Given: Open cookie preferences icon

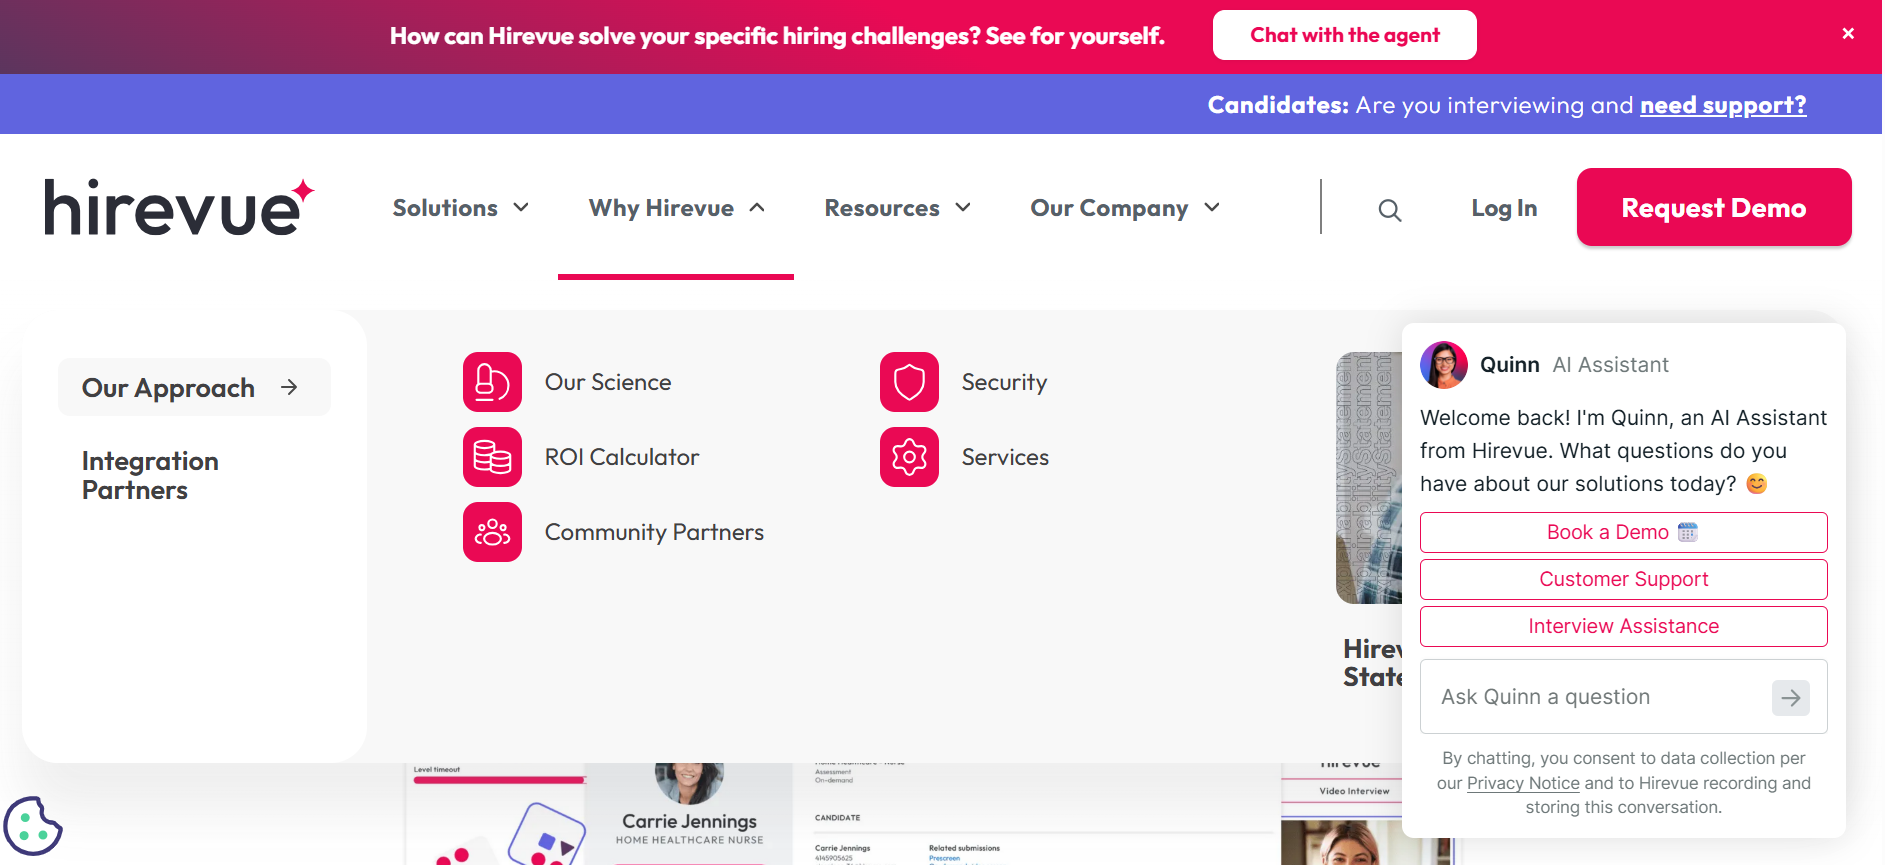Looking at the screenshot, I should [32, 826].
